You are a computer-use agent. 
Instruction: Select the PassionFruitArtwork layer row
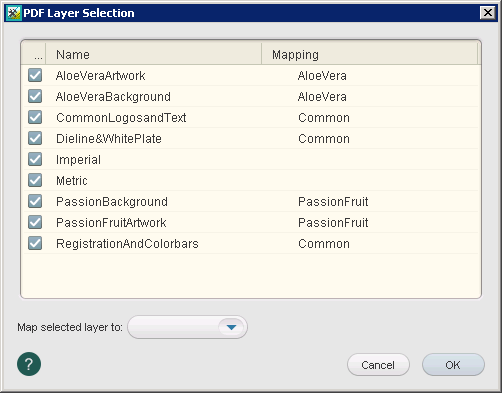(251, 222)
